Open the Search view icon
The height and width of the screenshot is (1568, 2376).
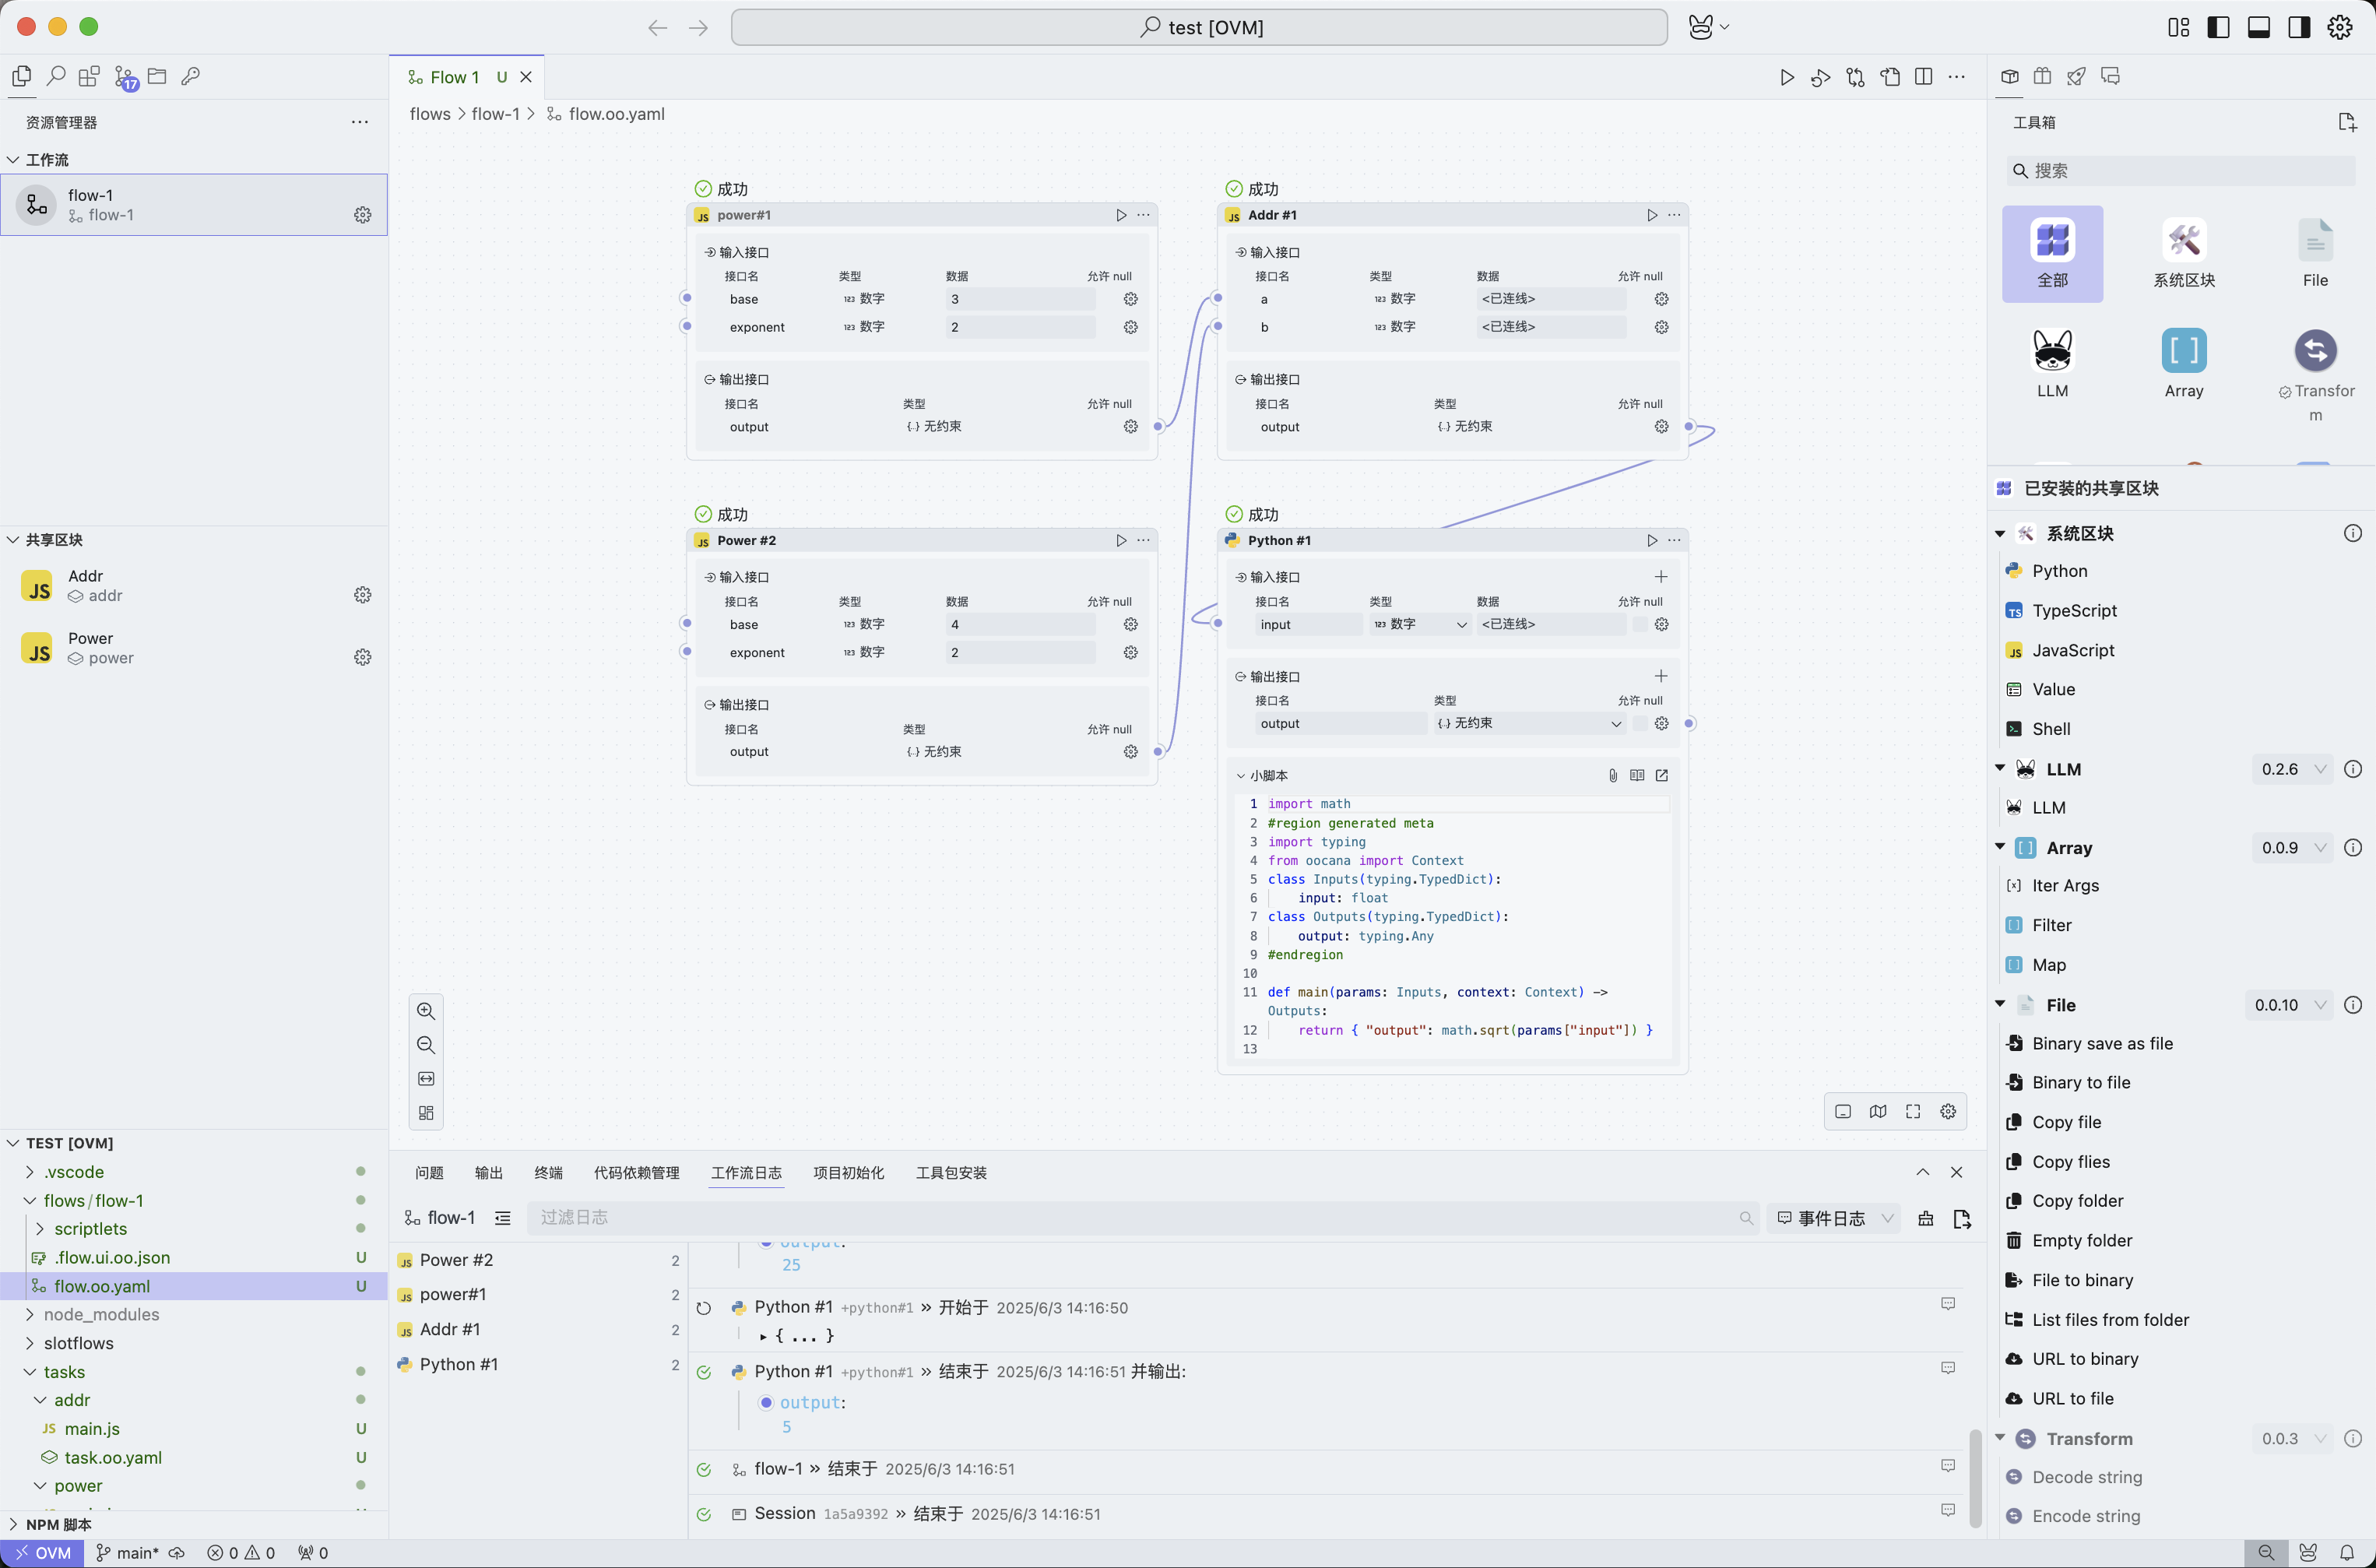tap(56, 76)
